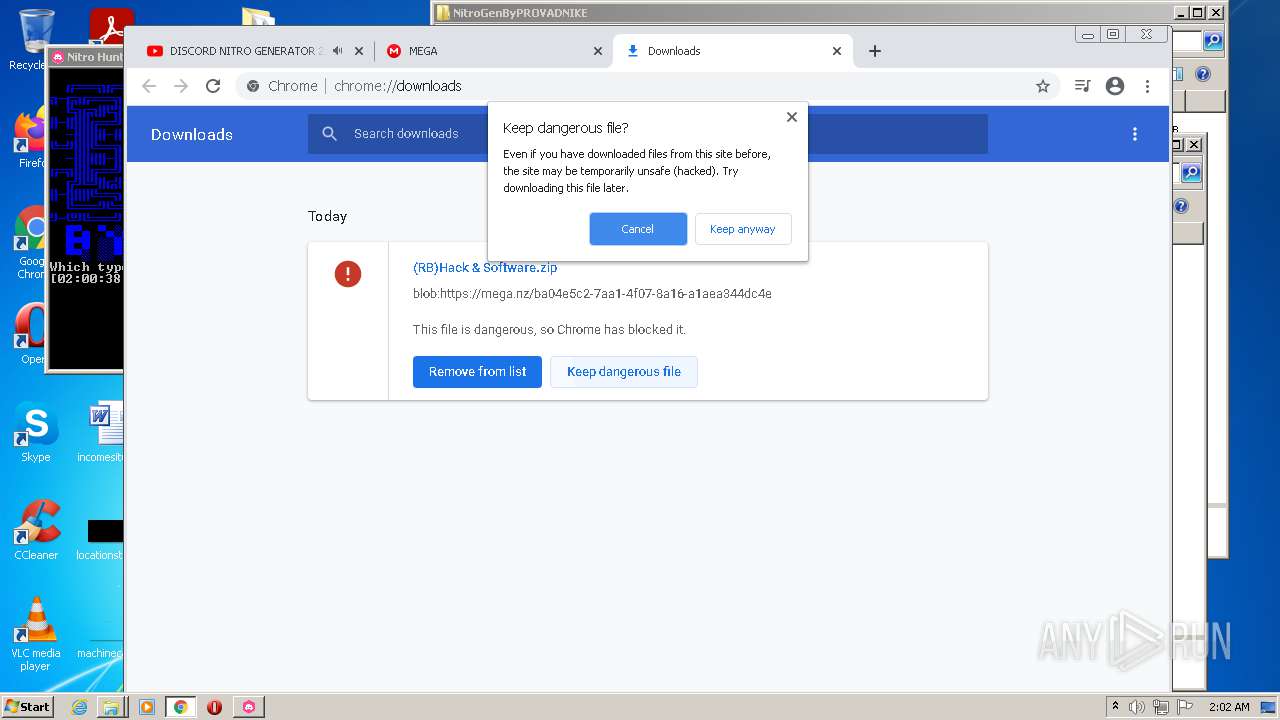
Task: Reload the downloads page
Action: pos(213,86)
